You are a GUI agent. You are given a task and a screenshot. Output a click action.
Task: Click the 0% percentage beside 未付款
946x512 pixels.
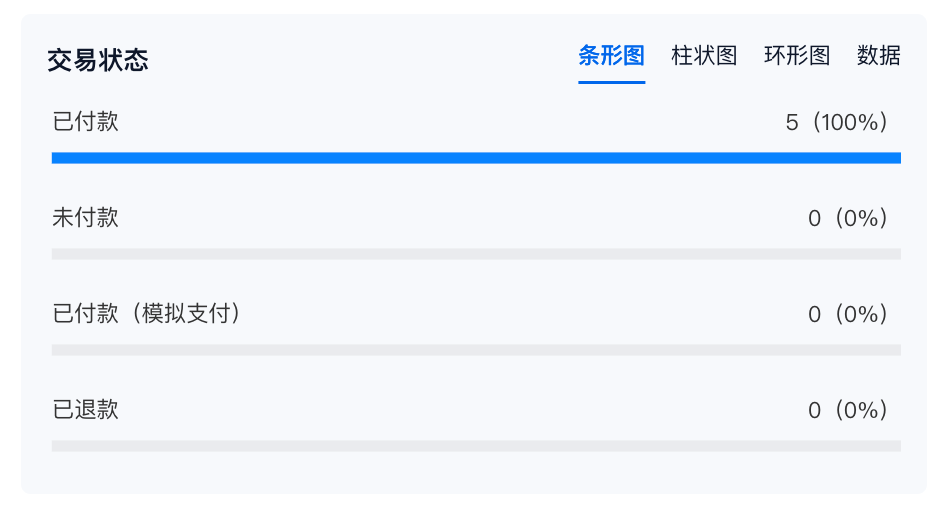pos(862,218)
